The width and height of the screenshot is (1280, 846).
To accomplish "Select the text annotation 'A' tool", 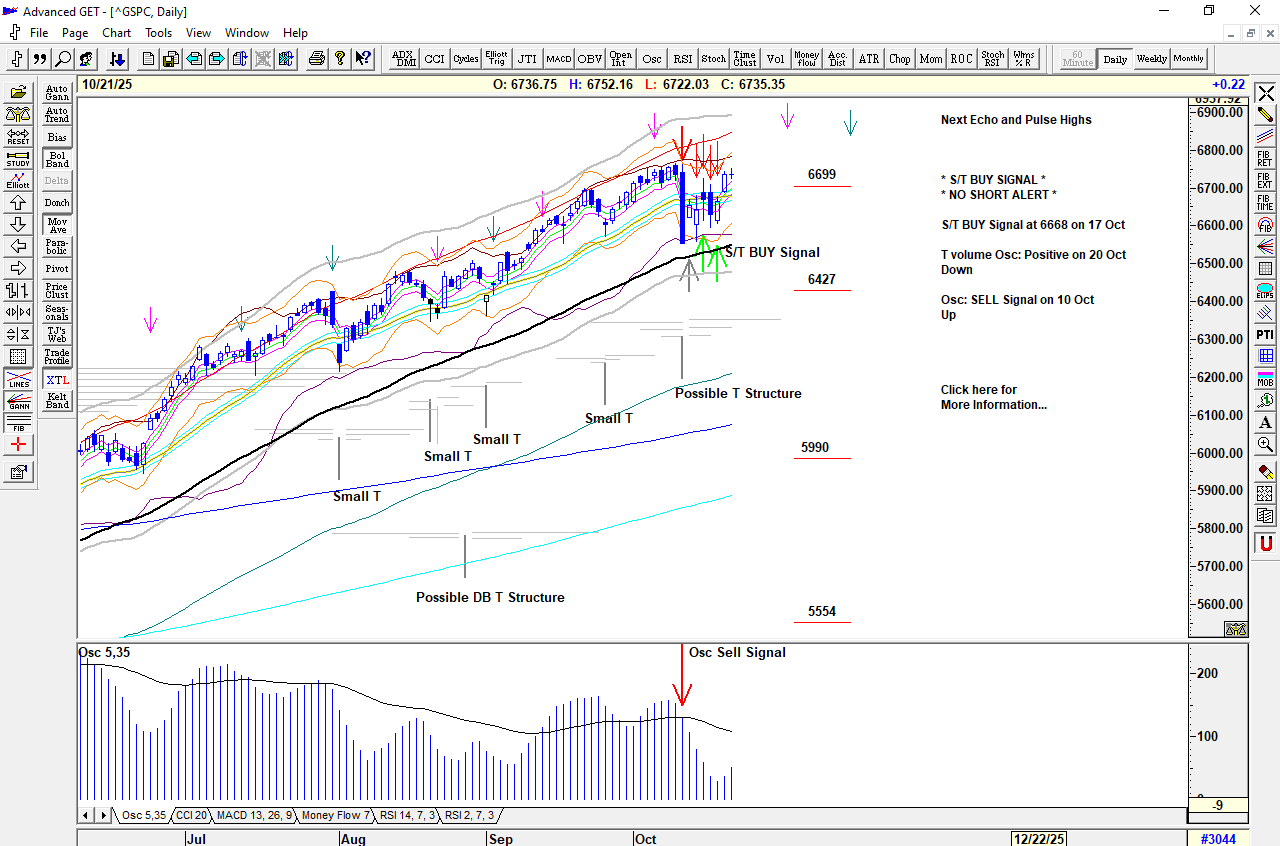I will (x=1265, y=422).
